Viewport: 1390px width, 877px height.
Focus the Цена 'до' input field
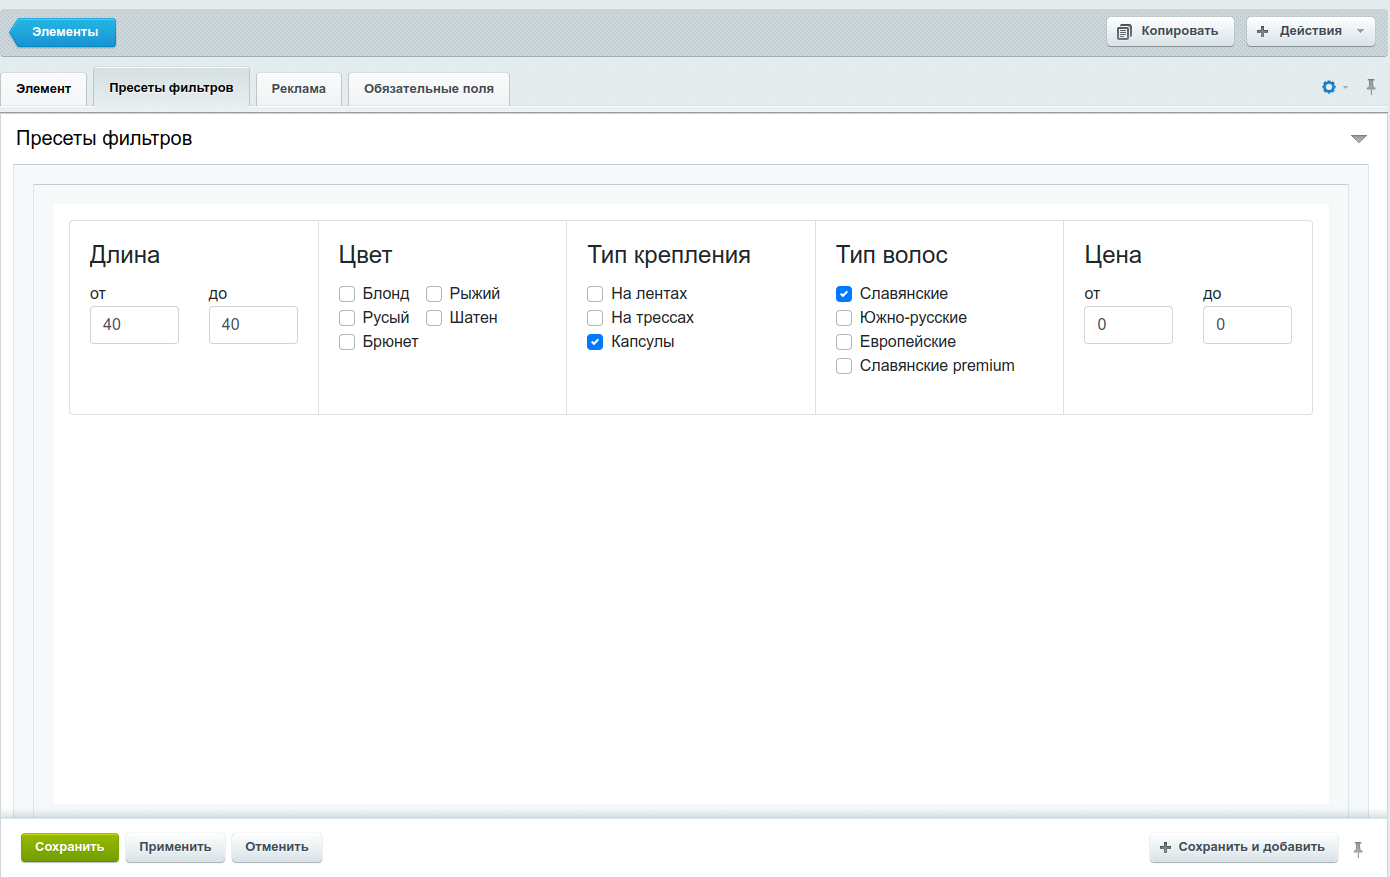[1246, 325]
